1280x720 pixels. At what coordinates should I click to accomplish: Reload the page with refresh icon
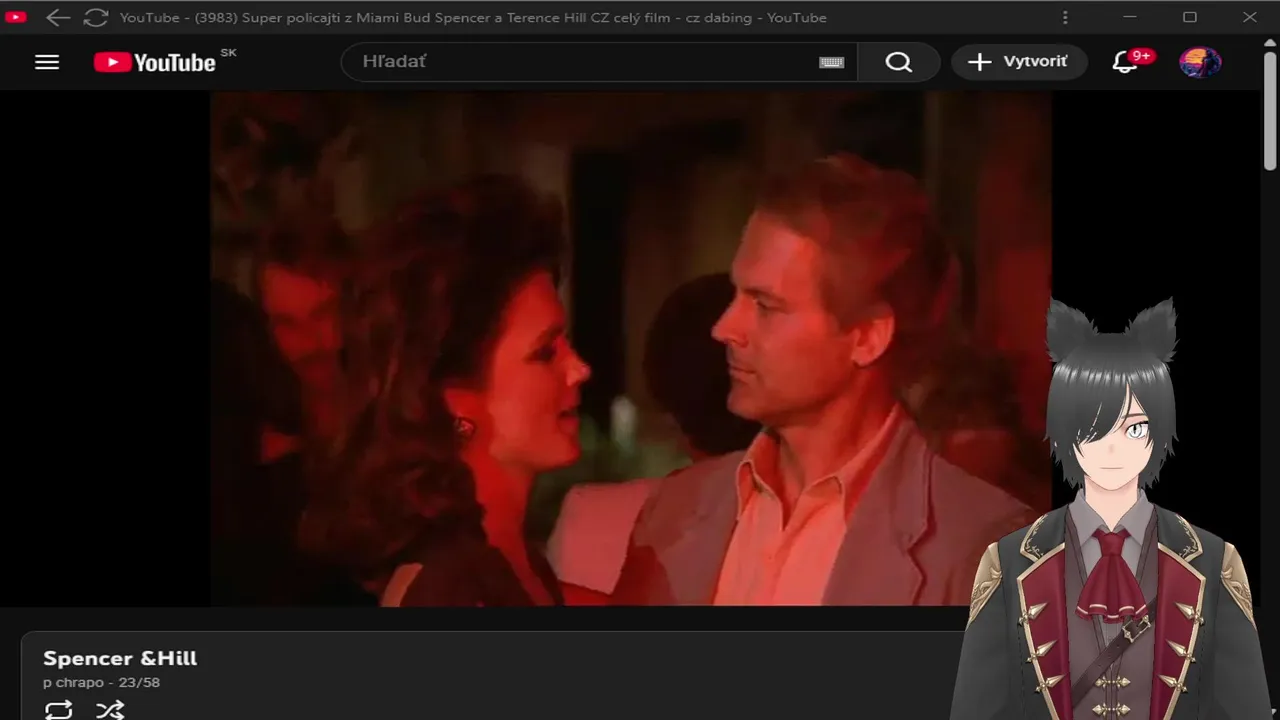(96, 17)
